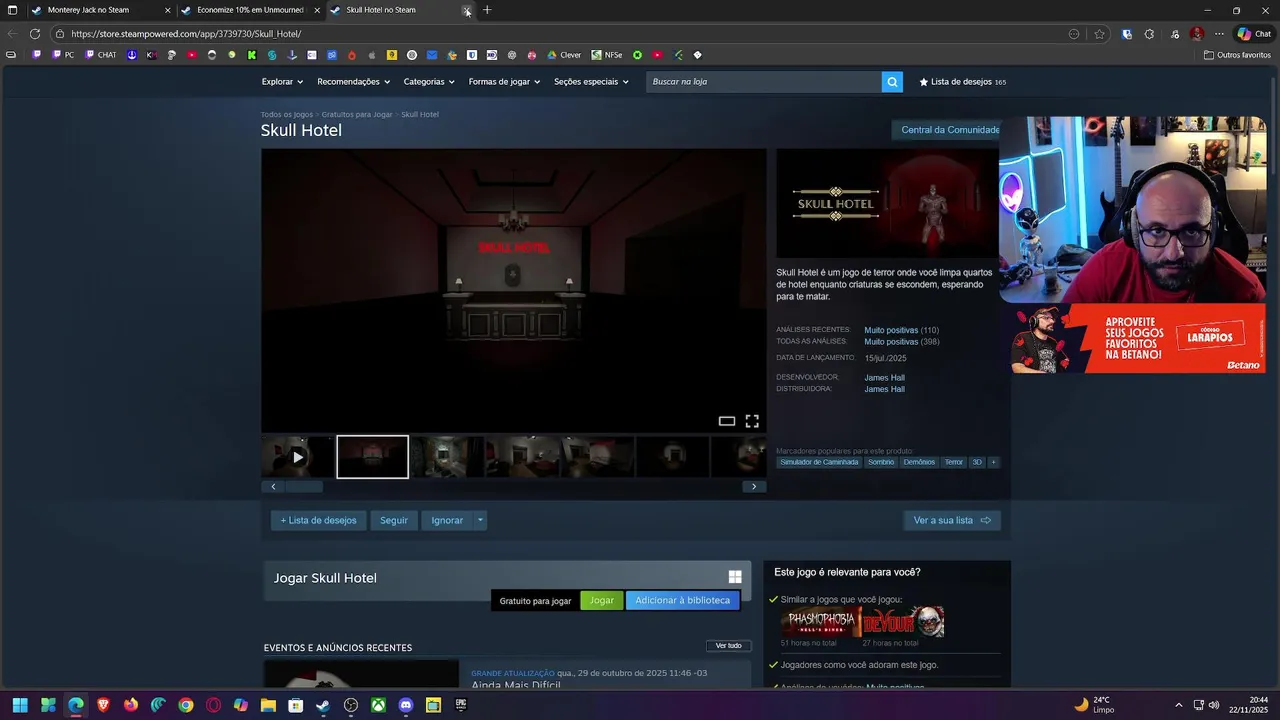Show hidden system tray icons chevron
This screenshot has height=720, width=1280.
(1178, 705)
